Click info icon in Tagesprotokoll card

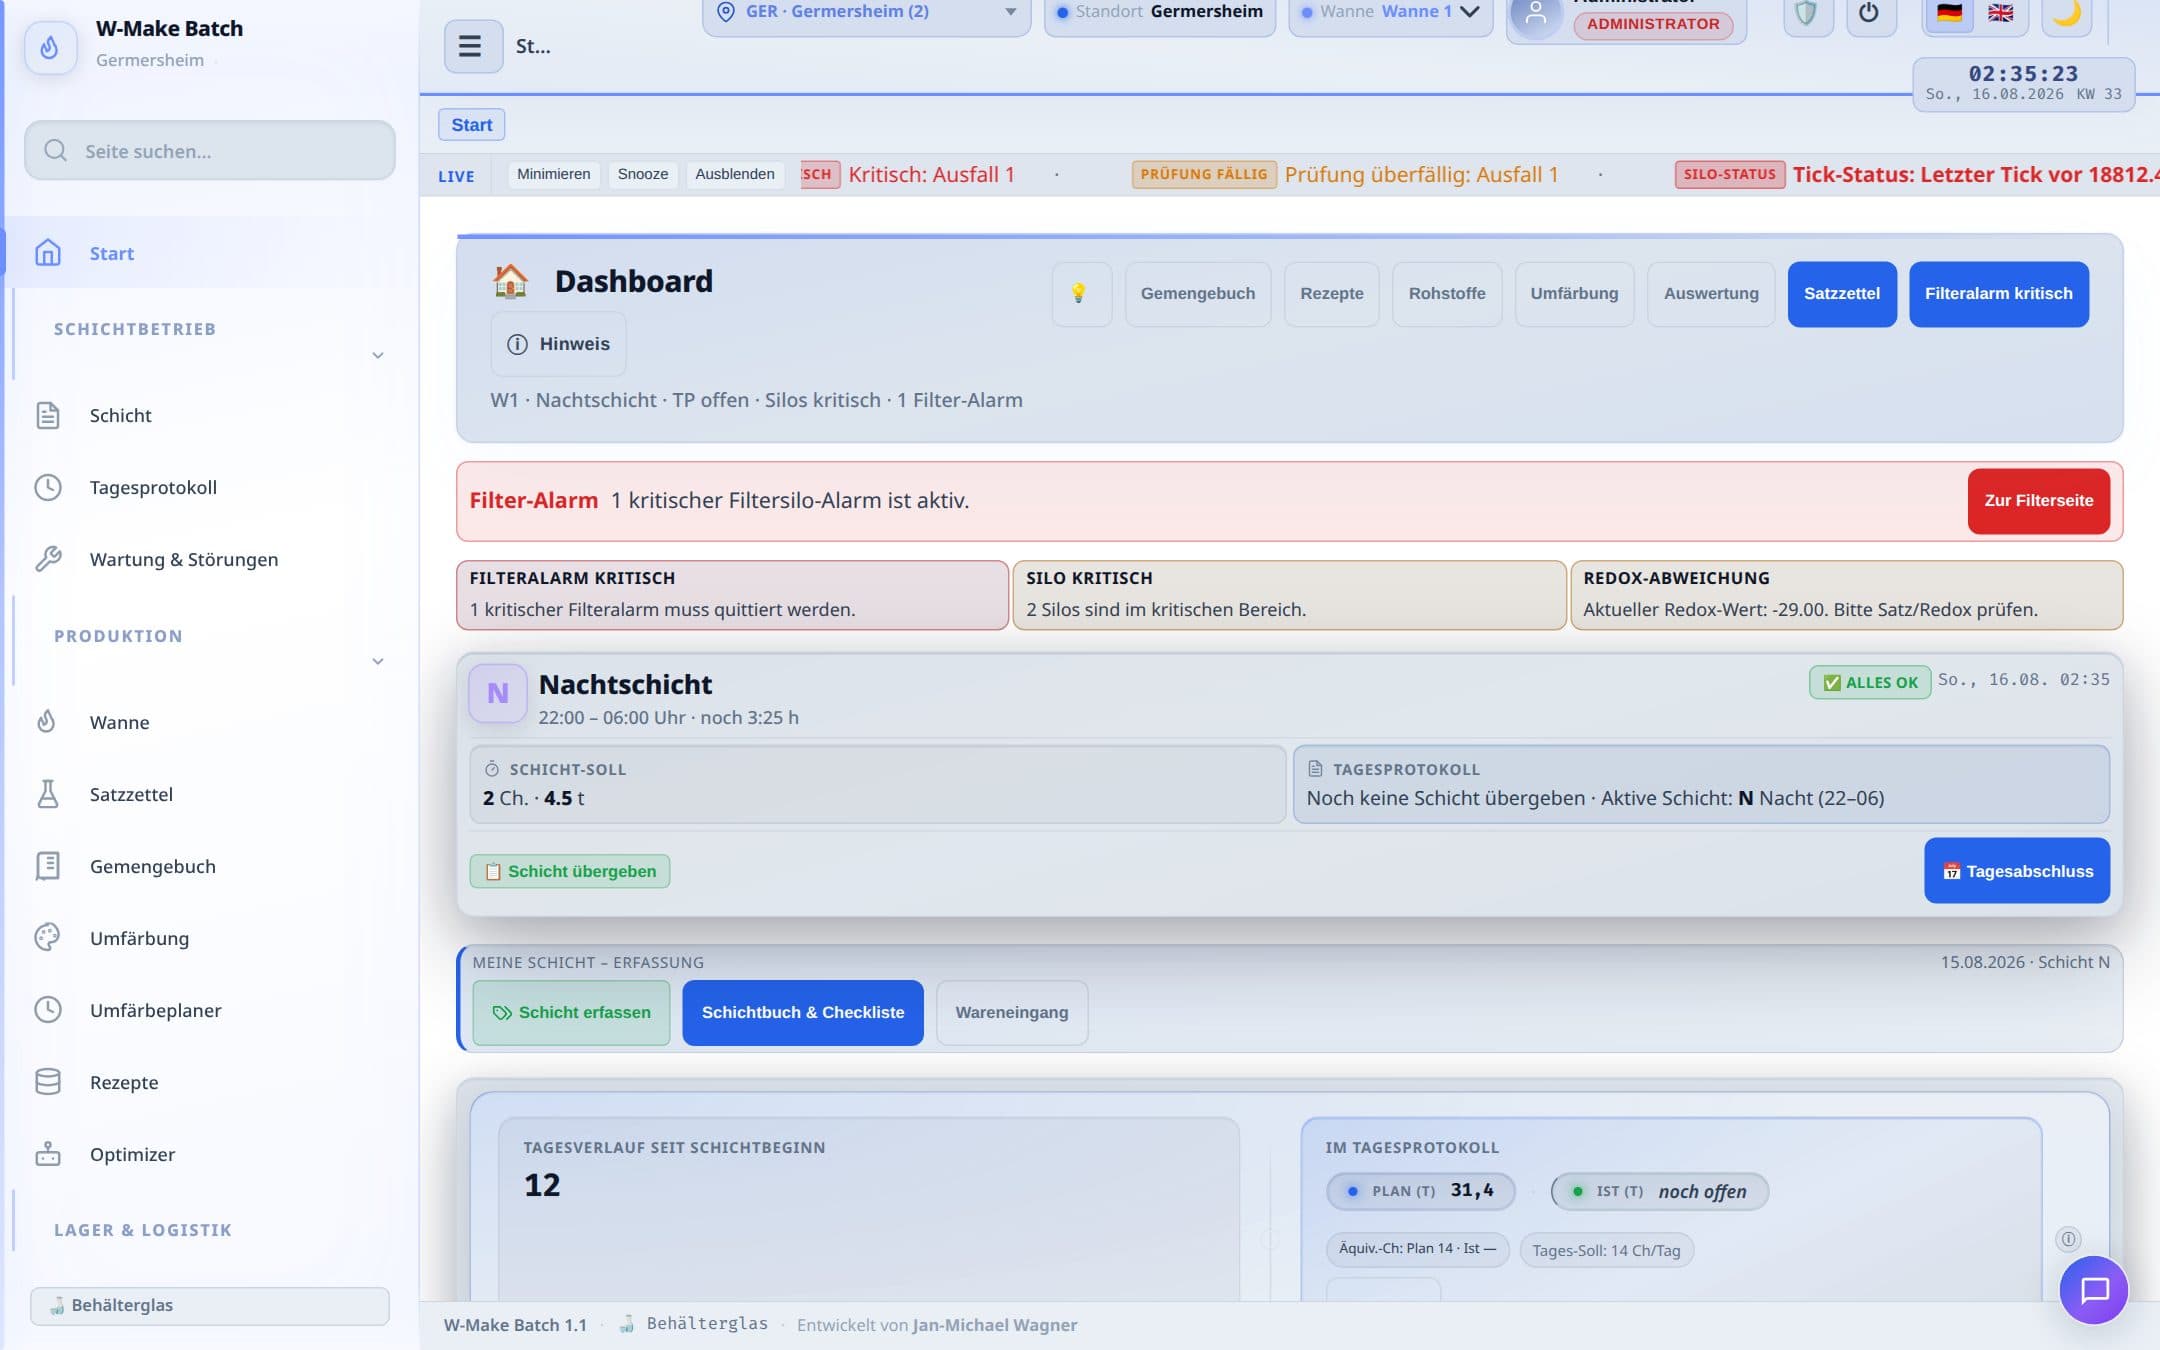pyautogui.click(x=2068, y=1239)
